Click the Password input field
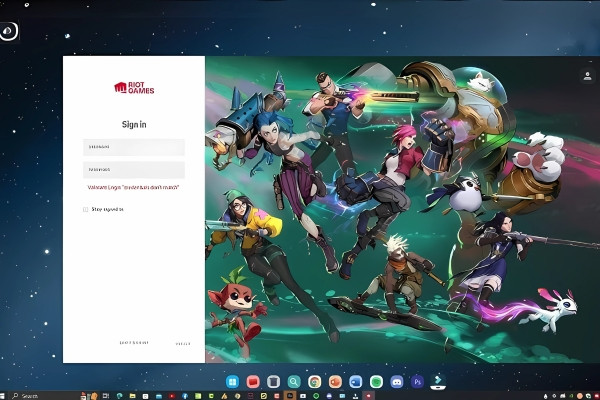The width and height of the screenshot is (600, 400). tap(134, 170)
